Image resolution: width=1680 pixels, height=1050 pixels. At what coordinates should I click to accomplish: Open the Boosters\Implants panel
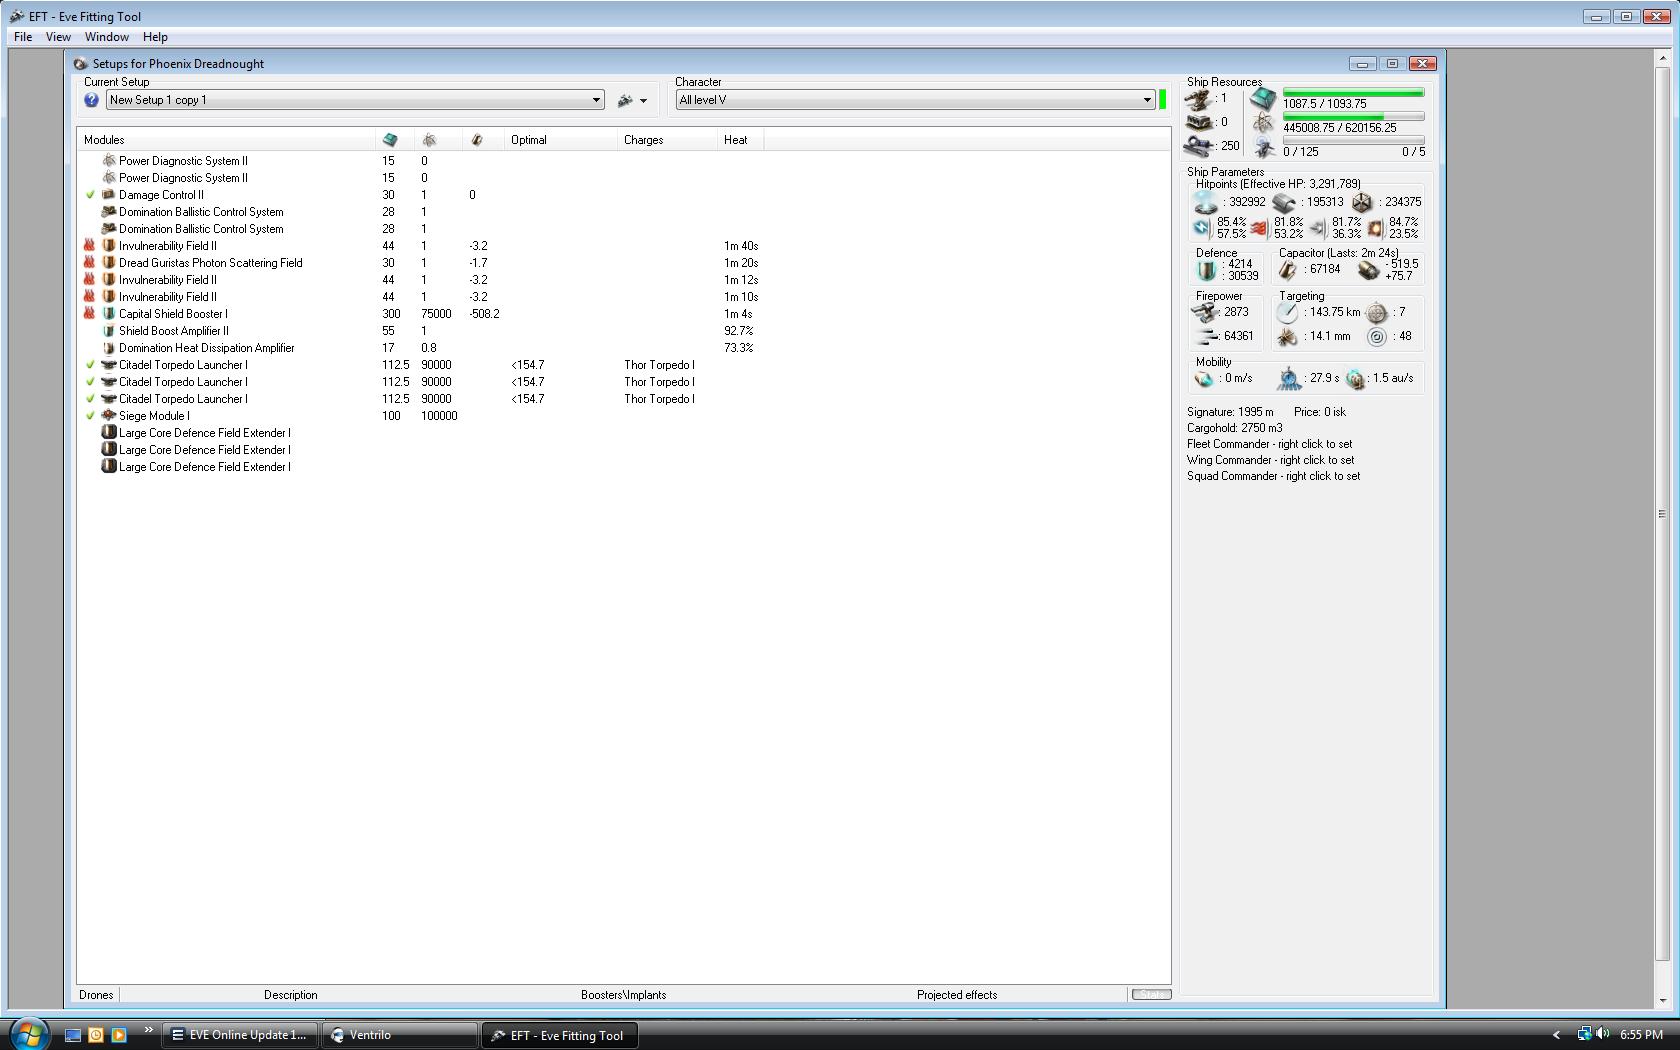pyautogui.click(x=623, y=995)
